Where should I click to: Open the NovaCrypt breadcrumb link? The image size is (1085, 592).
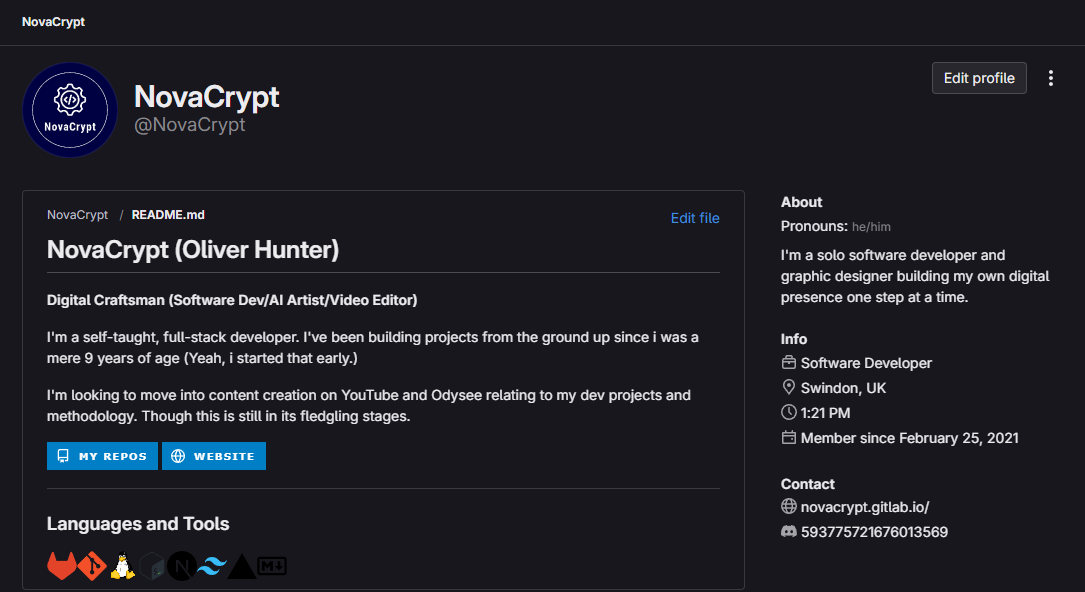(77, 214)
